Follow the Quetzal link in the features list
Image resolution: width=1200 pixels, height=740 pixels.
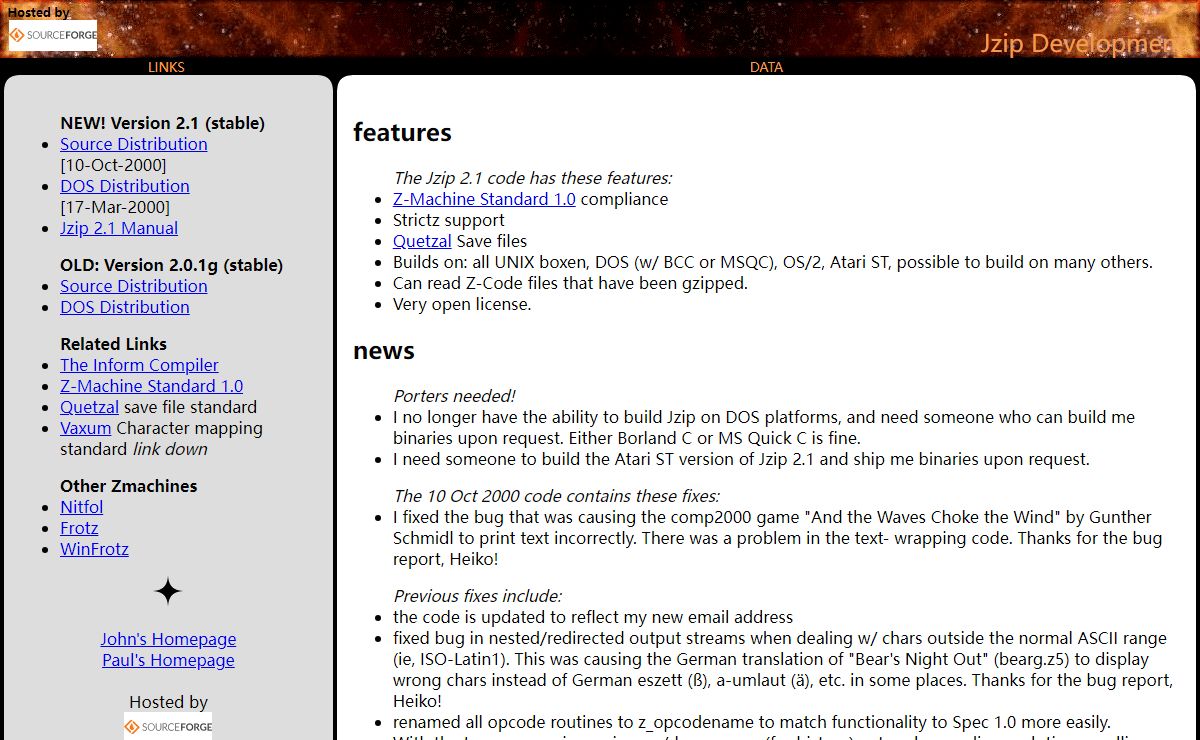422,241
